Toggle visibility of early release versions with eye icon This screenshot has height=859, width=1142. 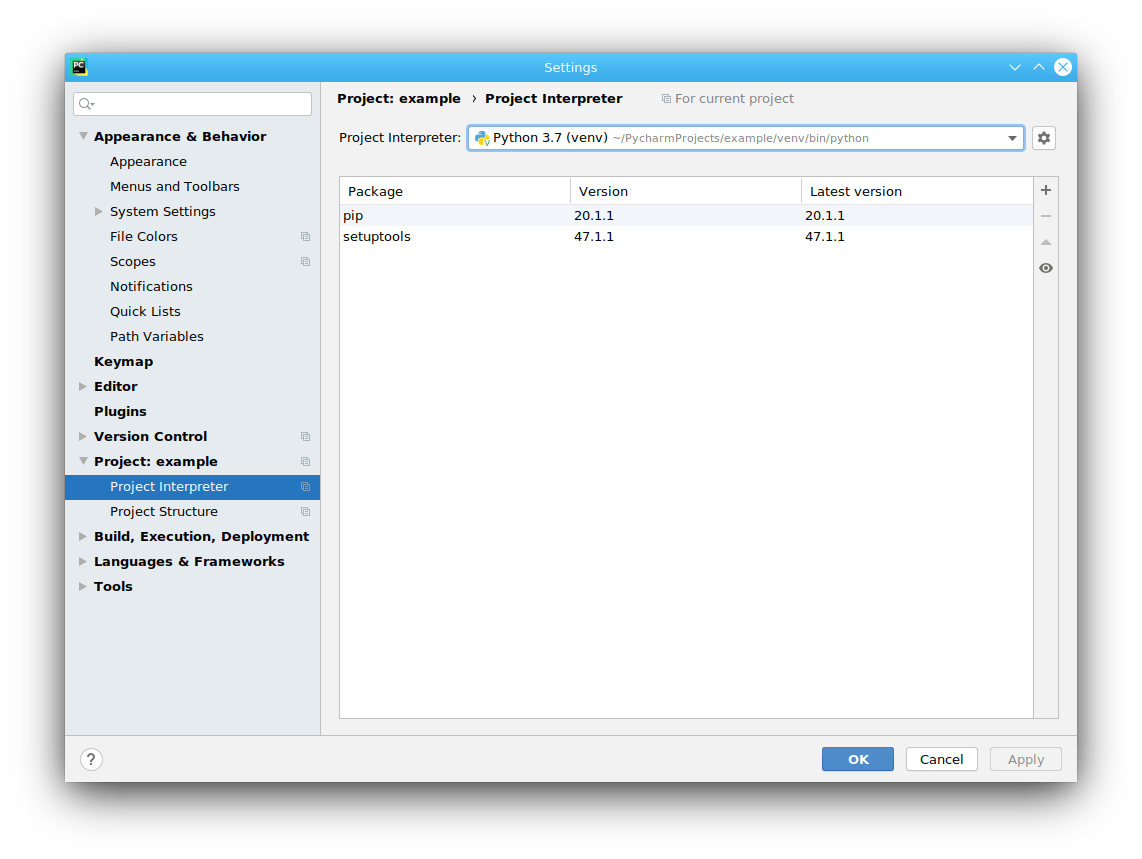point(1045,268)
